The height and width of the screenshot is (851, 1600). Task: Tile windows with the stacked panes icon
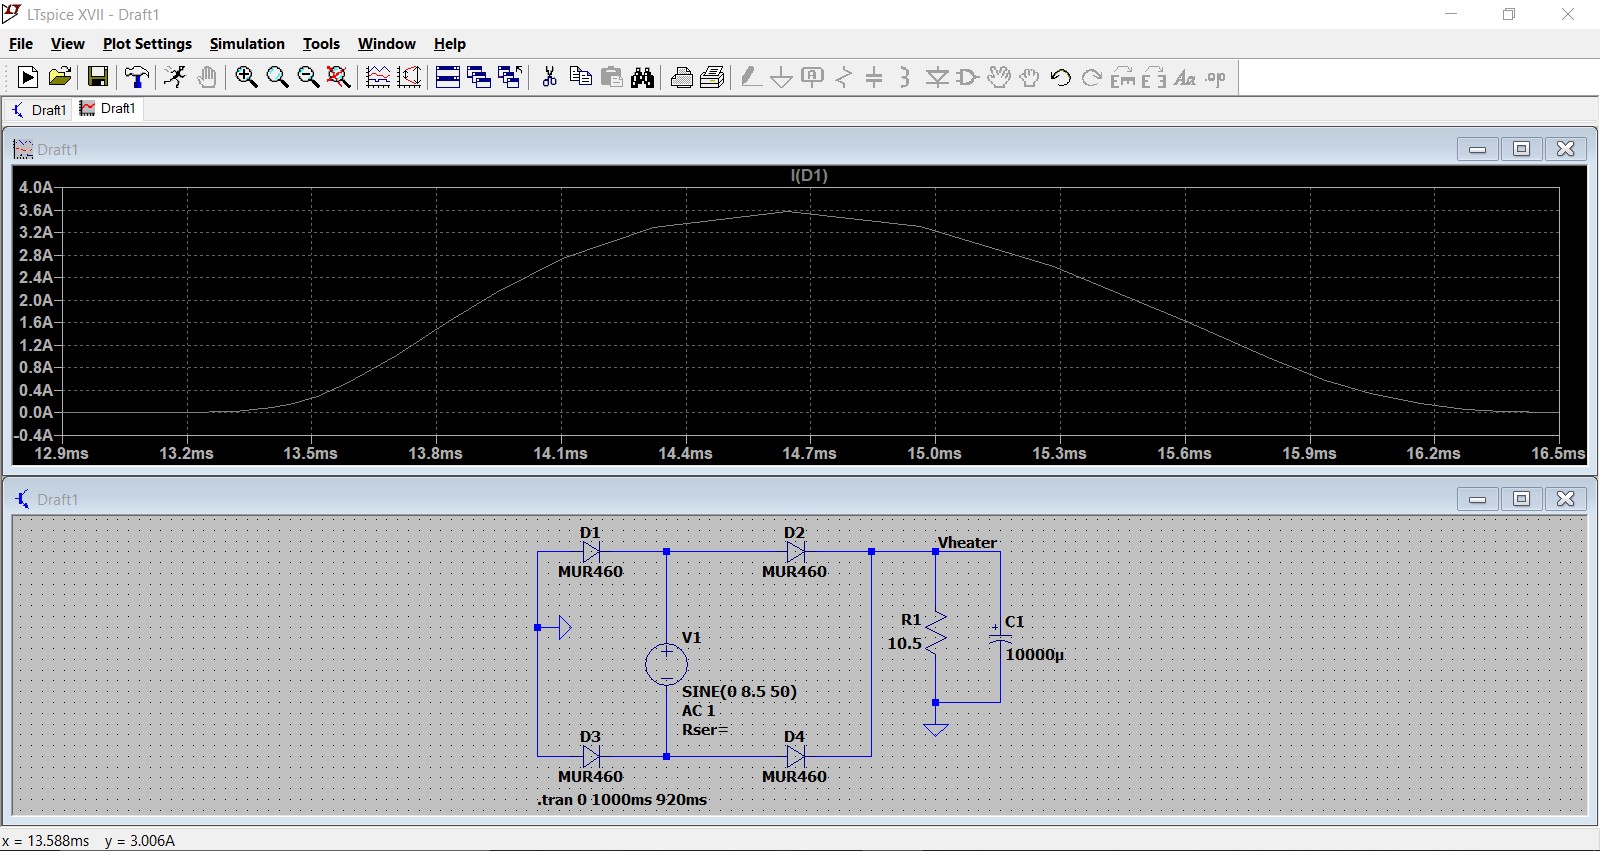click(x=448, y=77)
